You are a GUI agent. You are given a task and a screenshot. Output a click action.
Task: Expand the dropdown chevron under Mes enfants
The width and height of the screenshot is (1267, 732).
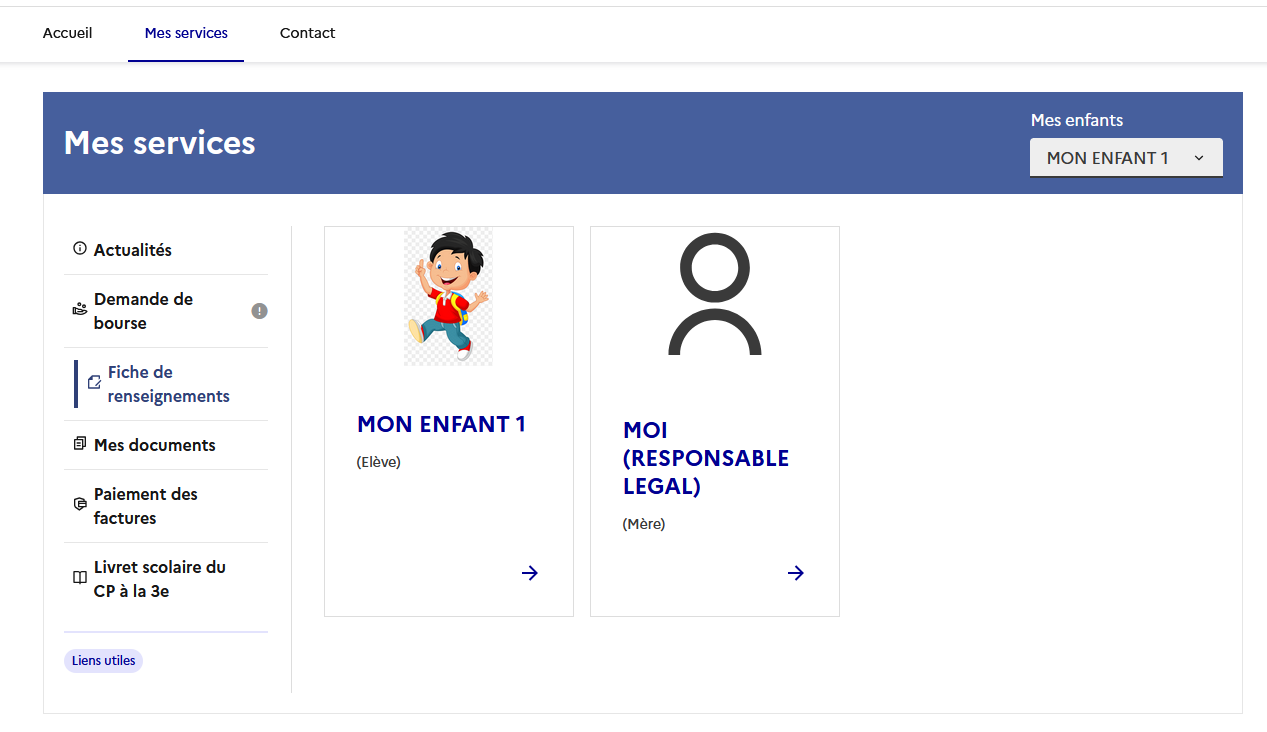pos(1199,158)
